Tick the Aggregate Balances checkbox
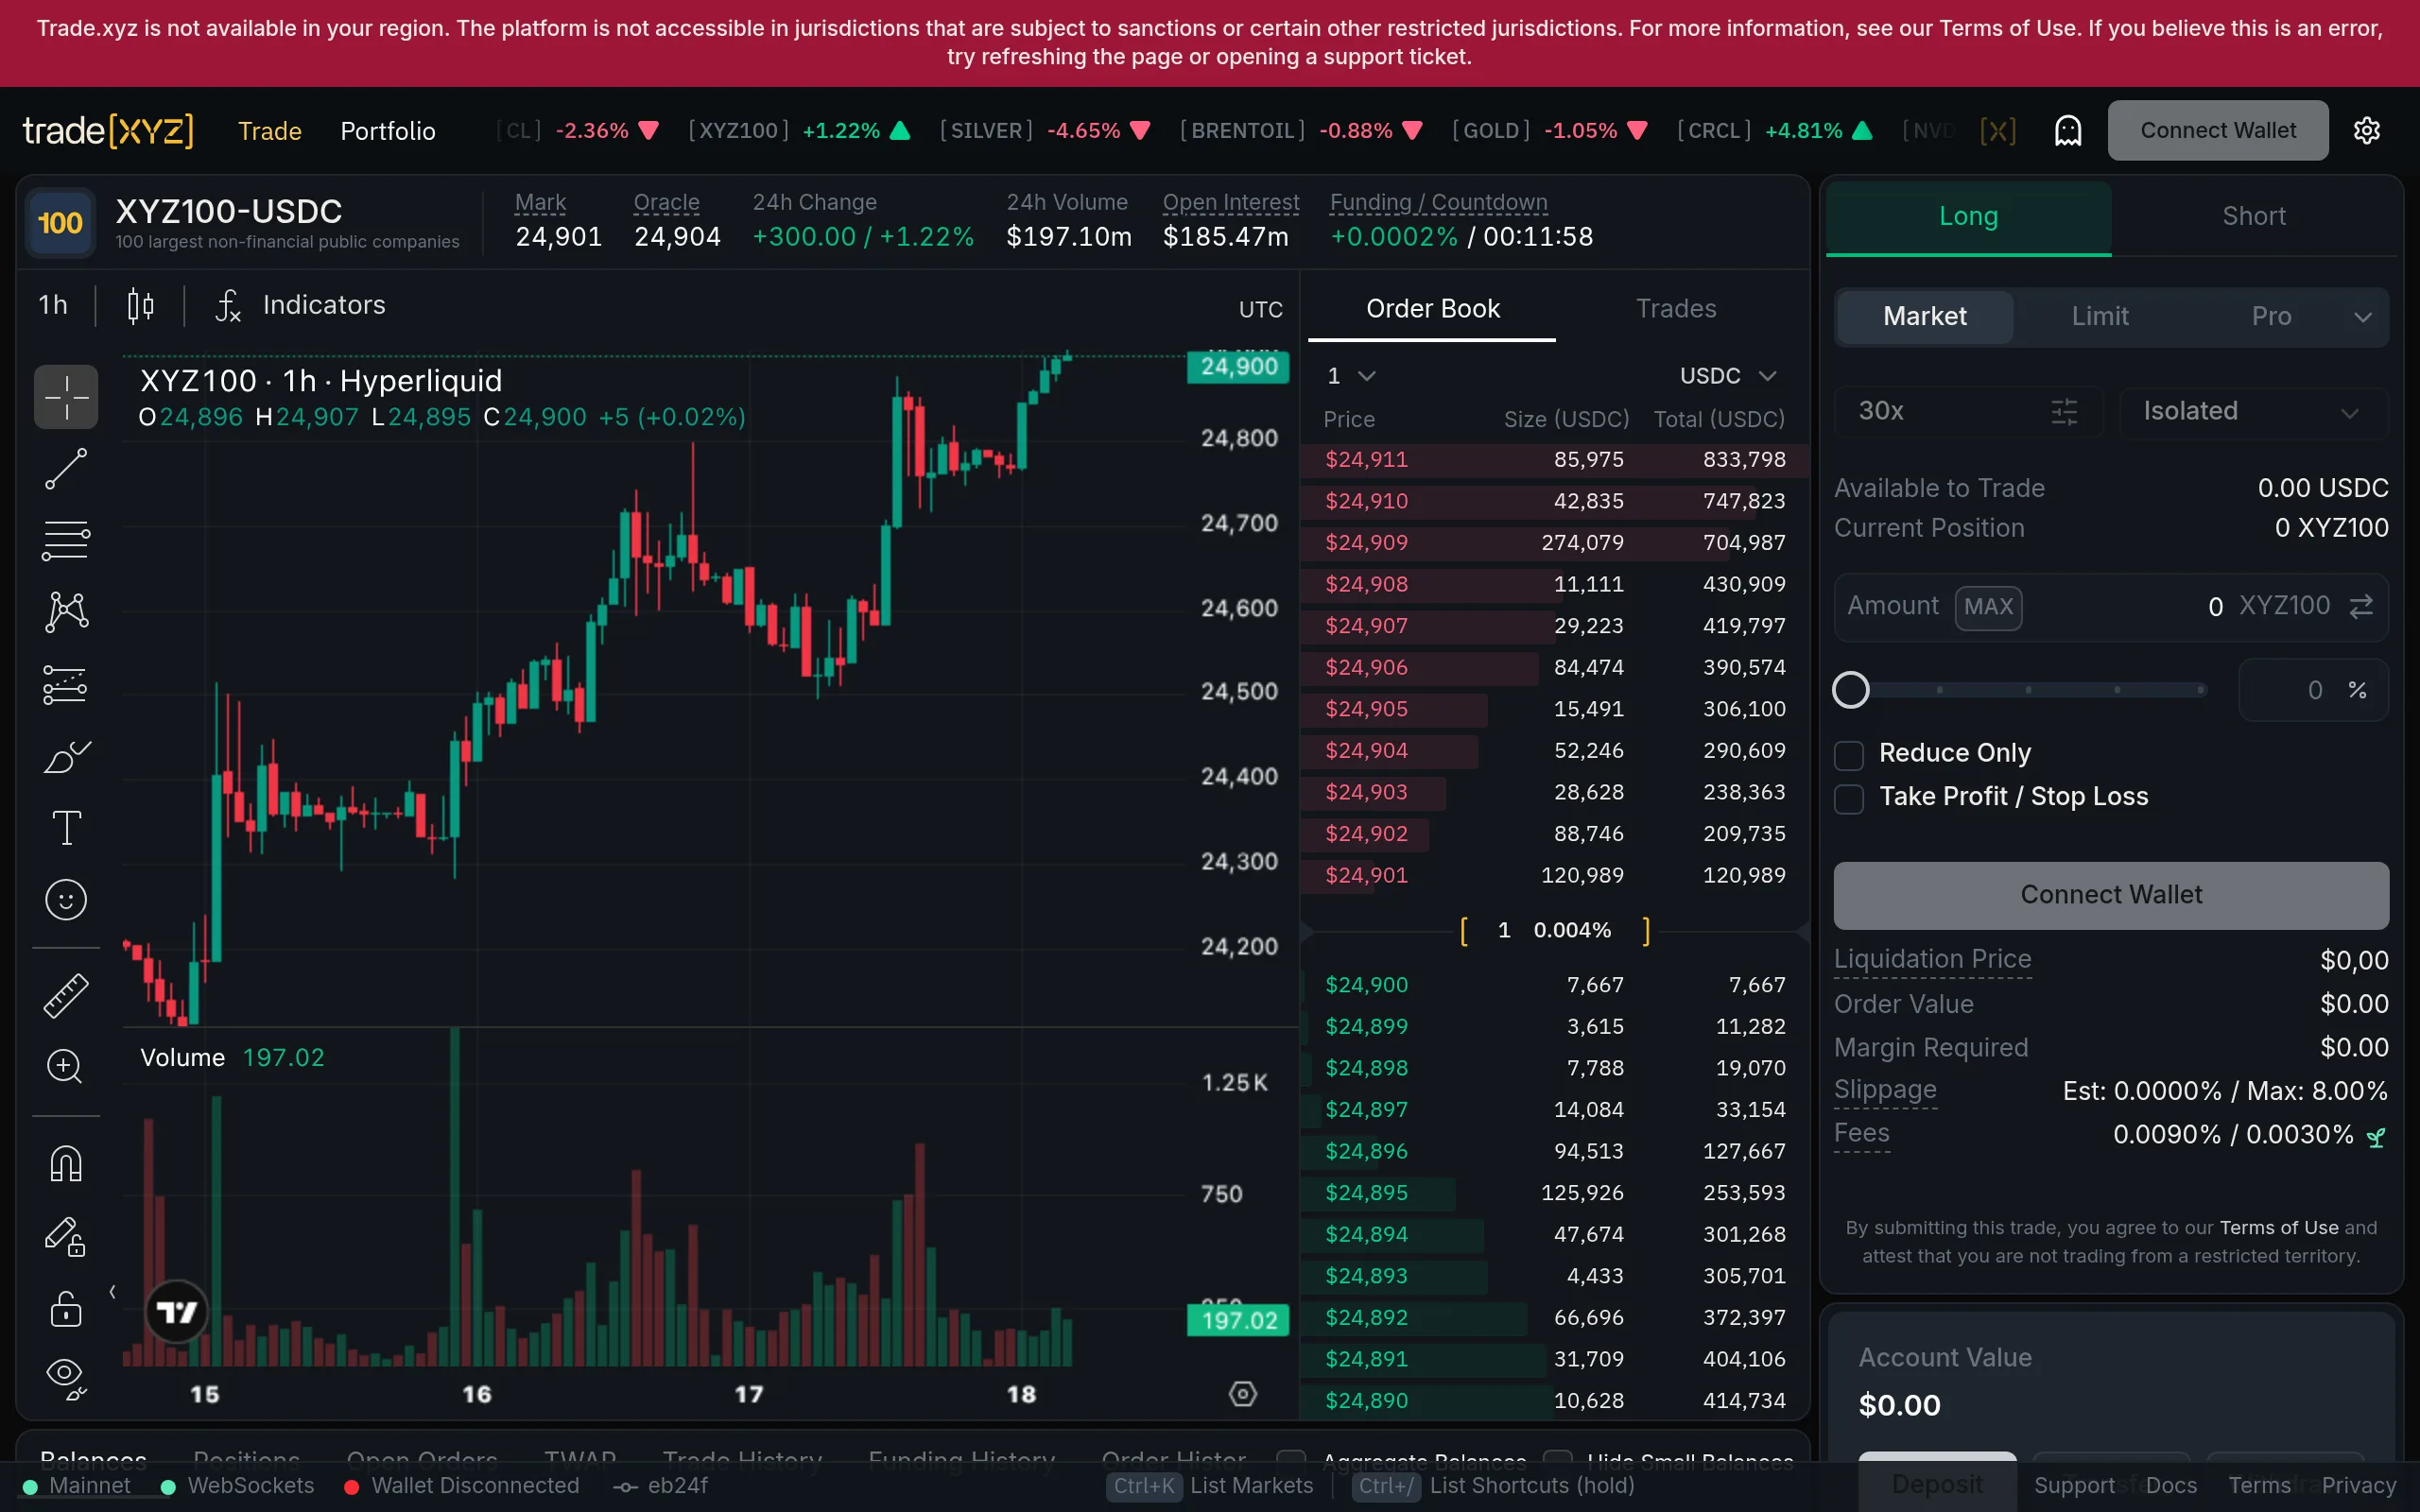 tap(1291, 1460)
